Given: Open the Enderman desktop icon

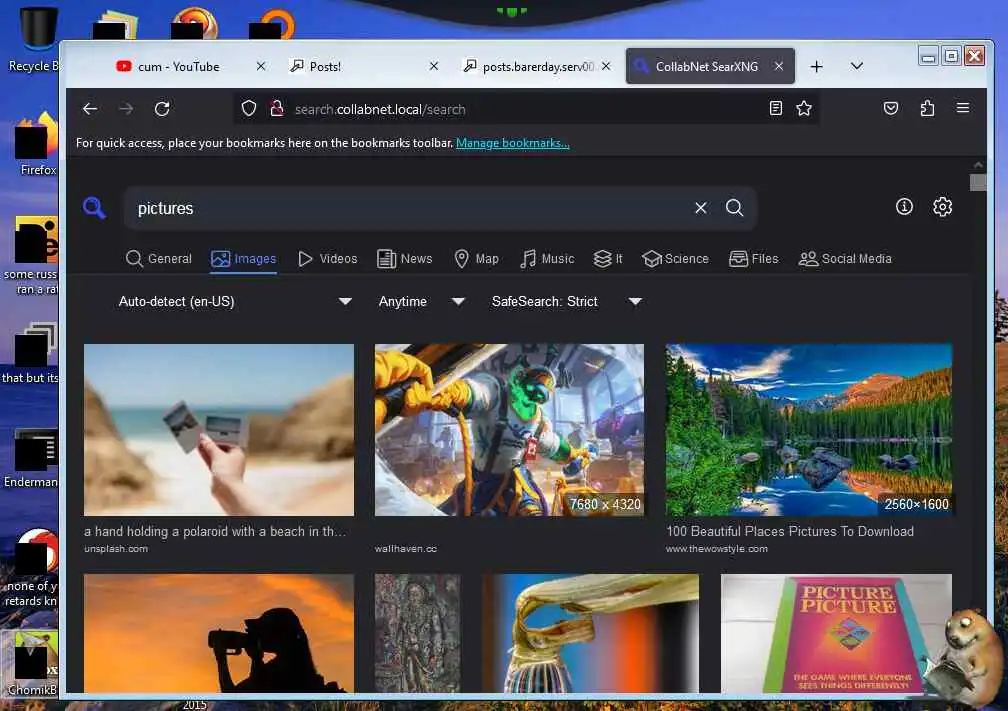Looking at the screenshot, I should click(x=32, y=458).
